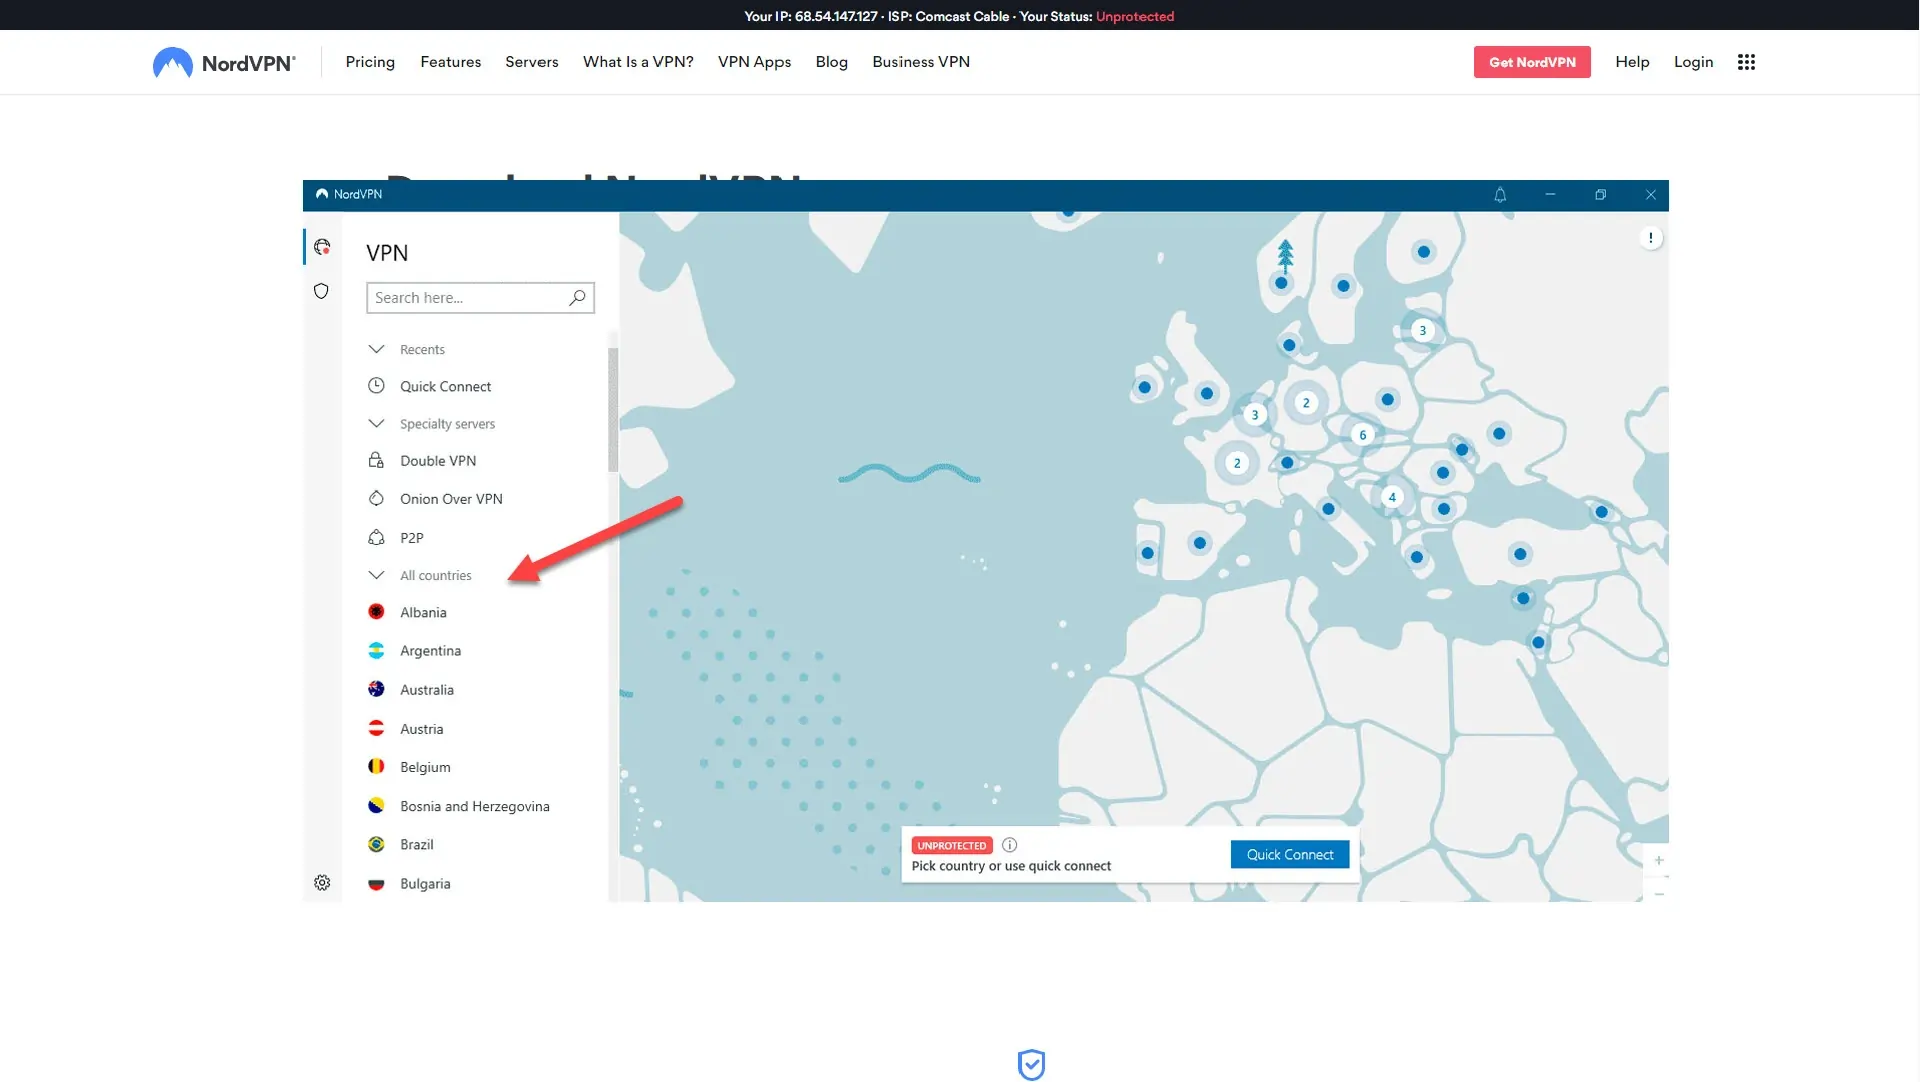
Task: Open the notifications bell in NordVPN window
Action: point(1500,195)
